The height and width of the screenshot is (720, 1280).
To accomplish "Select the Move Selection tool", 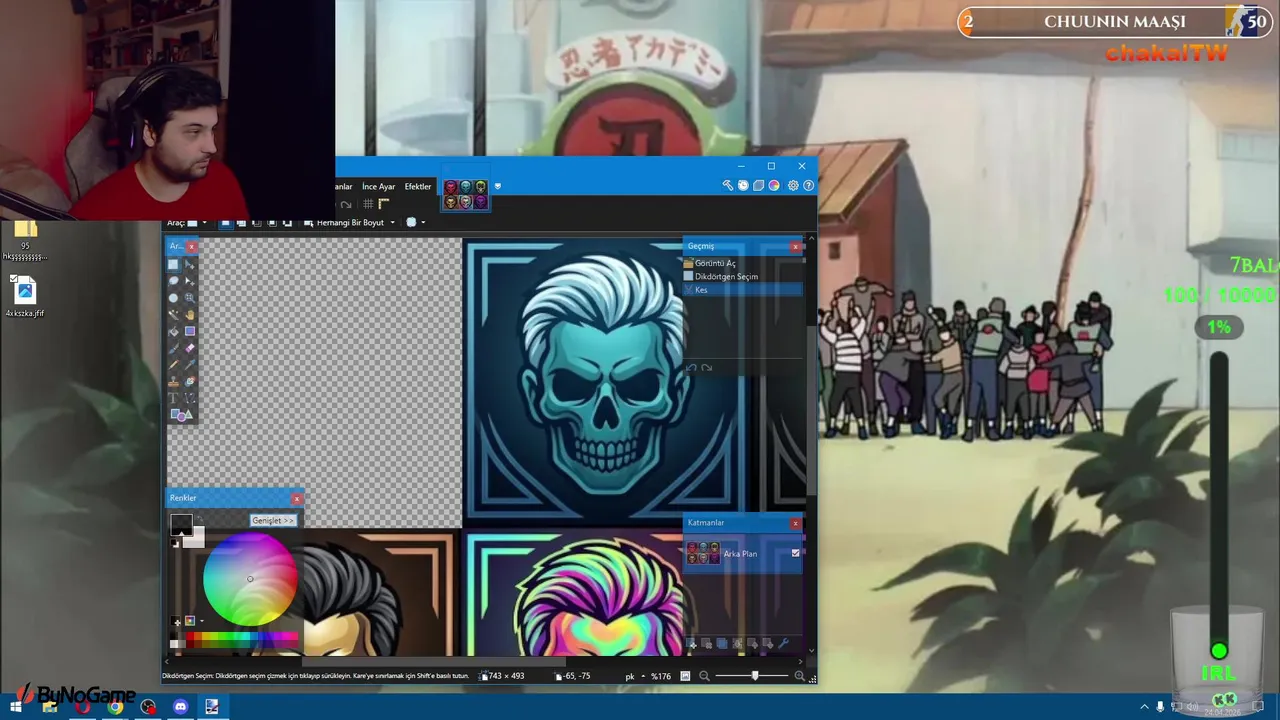I will tap(190, 281).
